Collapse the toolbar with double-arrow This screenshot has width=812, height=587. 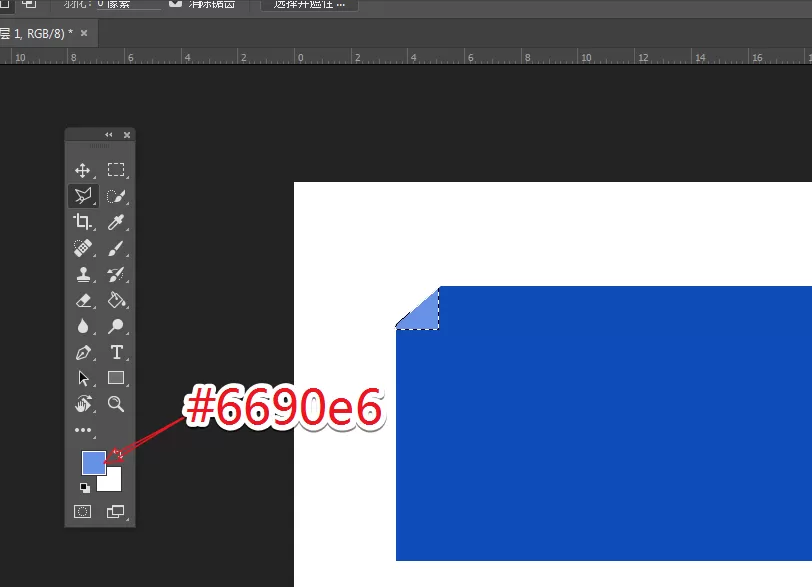(x=109, y=135)
